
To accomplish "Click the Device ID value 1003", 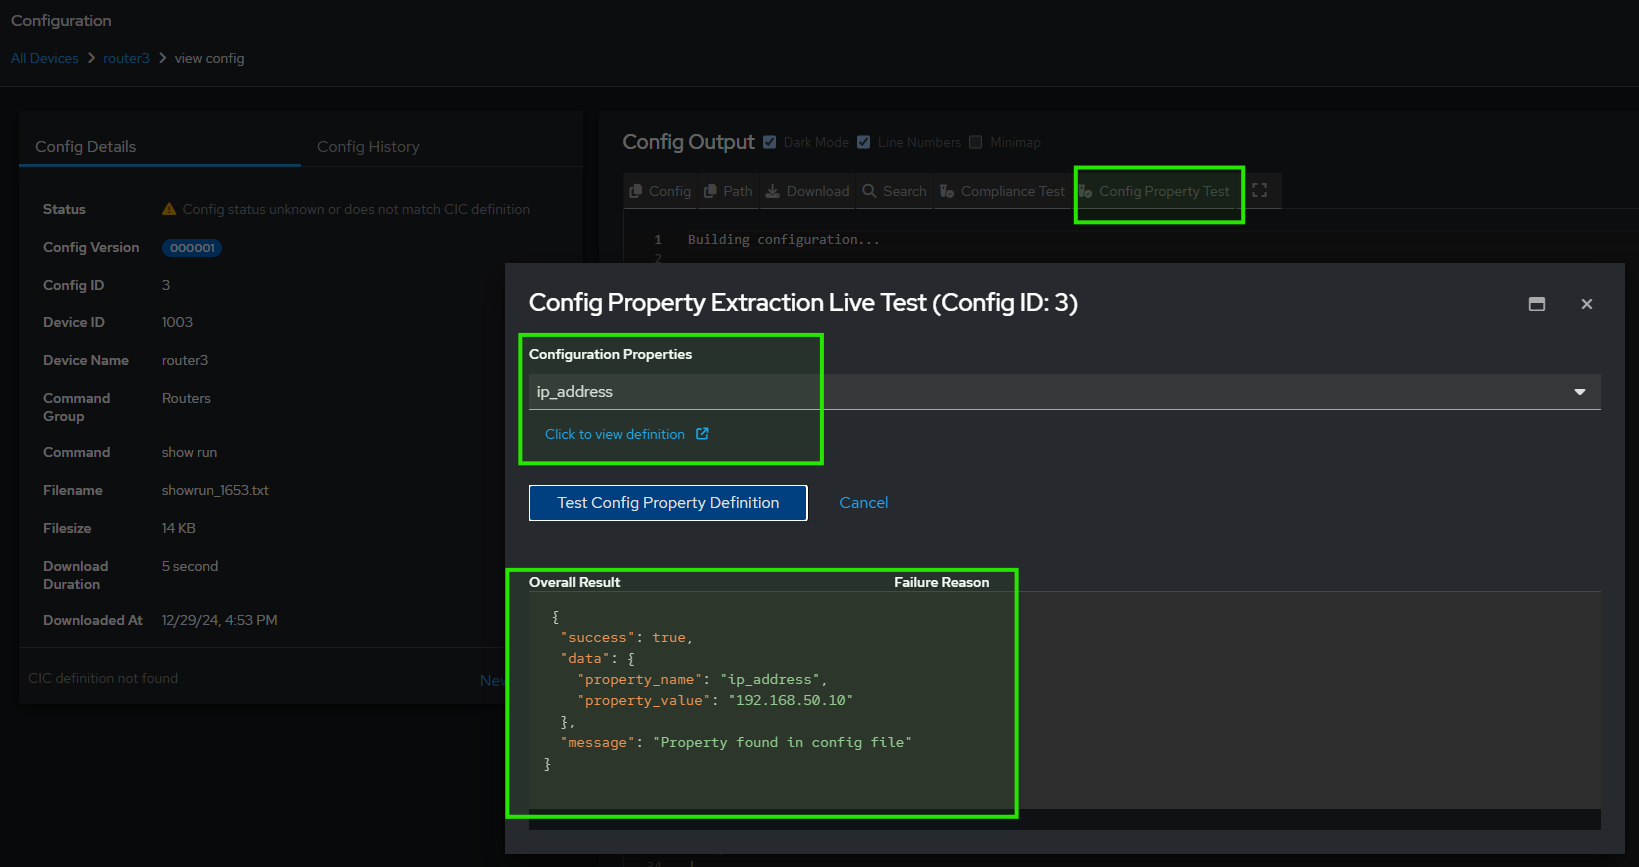I will coord(177,322).
